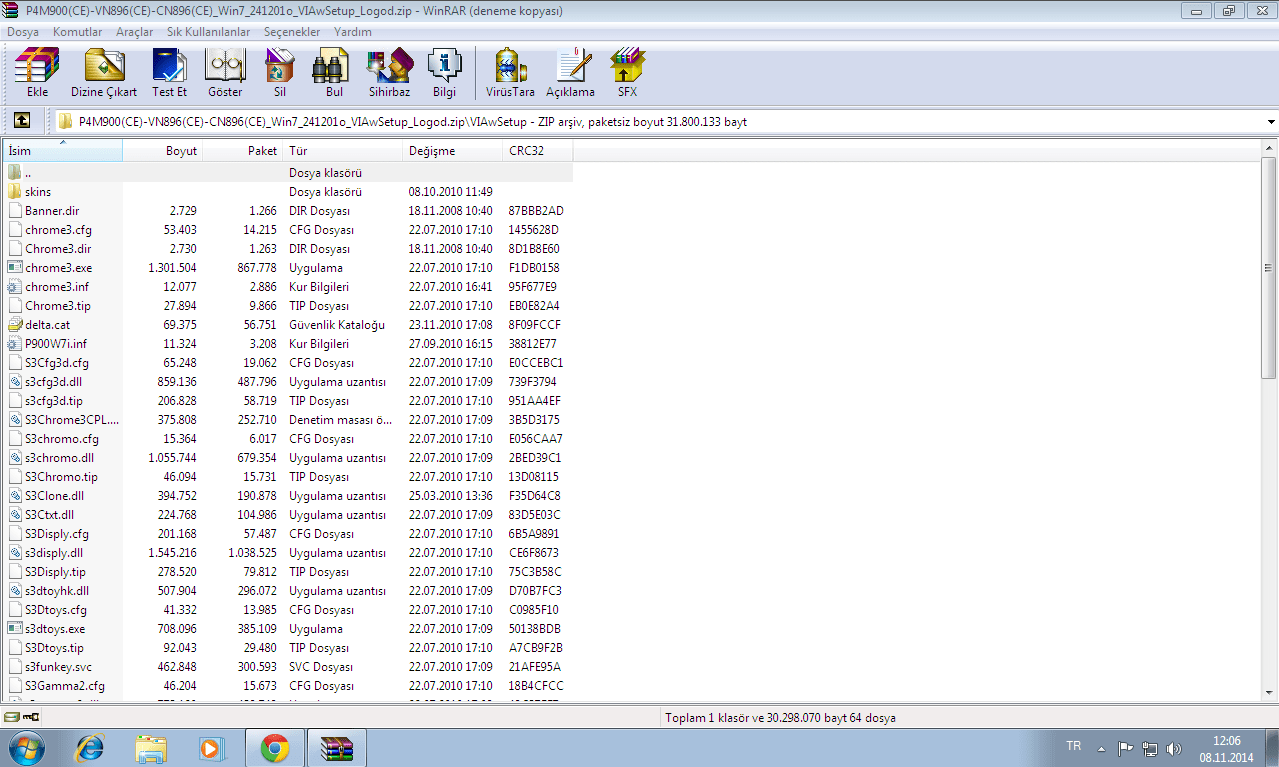This screenshot has height=767, width=1279.
Task: Select the chrome3.inf file
Action: 56,287
